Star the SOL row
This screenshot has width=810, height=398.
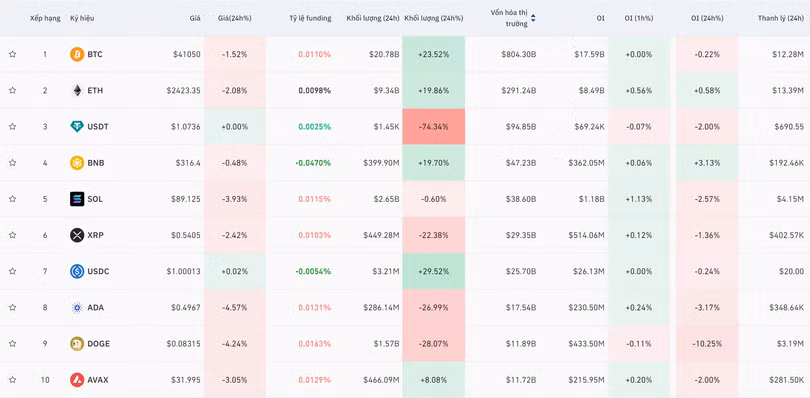(12, 199)
